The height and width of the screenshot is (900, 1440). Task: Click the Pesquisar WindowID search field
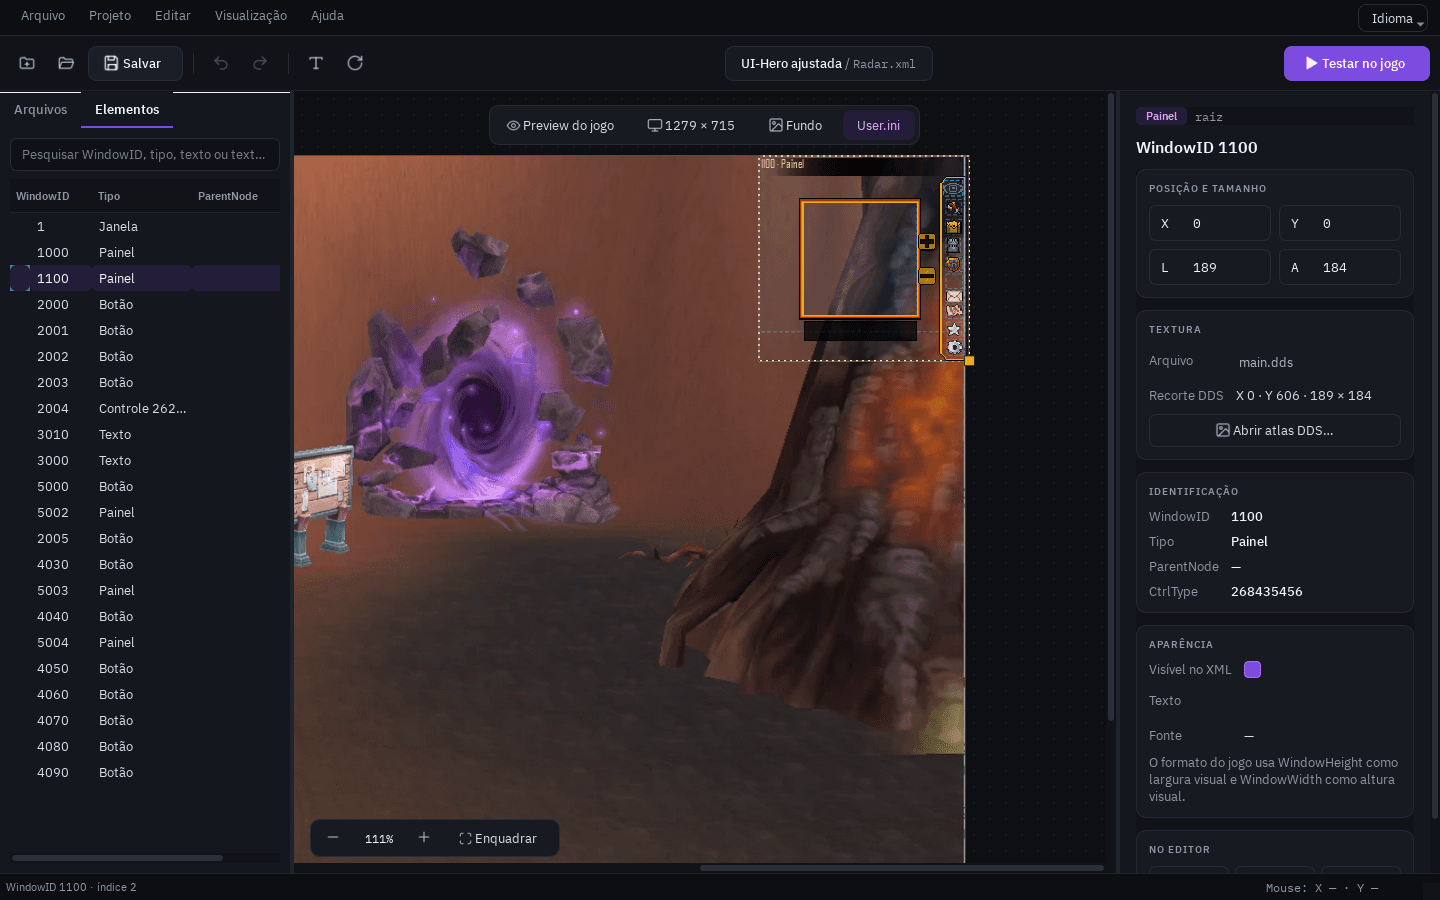145,155
